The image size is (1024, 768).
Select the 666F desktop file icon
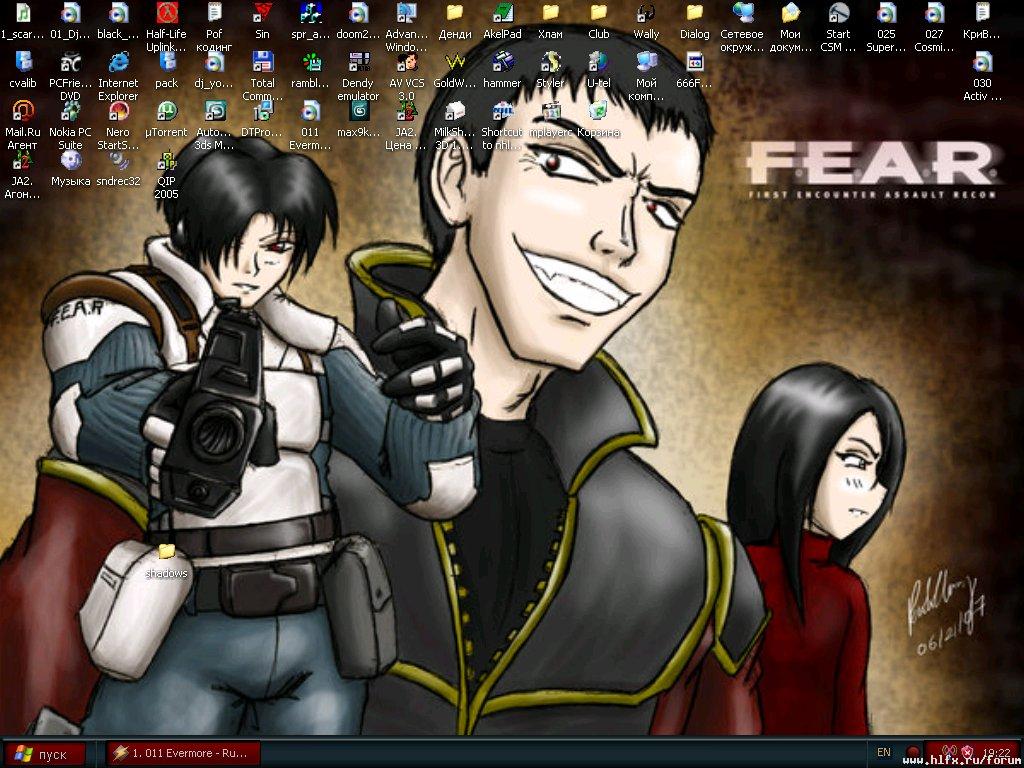(x=694, y=61)
